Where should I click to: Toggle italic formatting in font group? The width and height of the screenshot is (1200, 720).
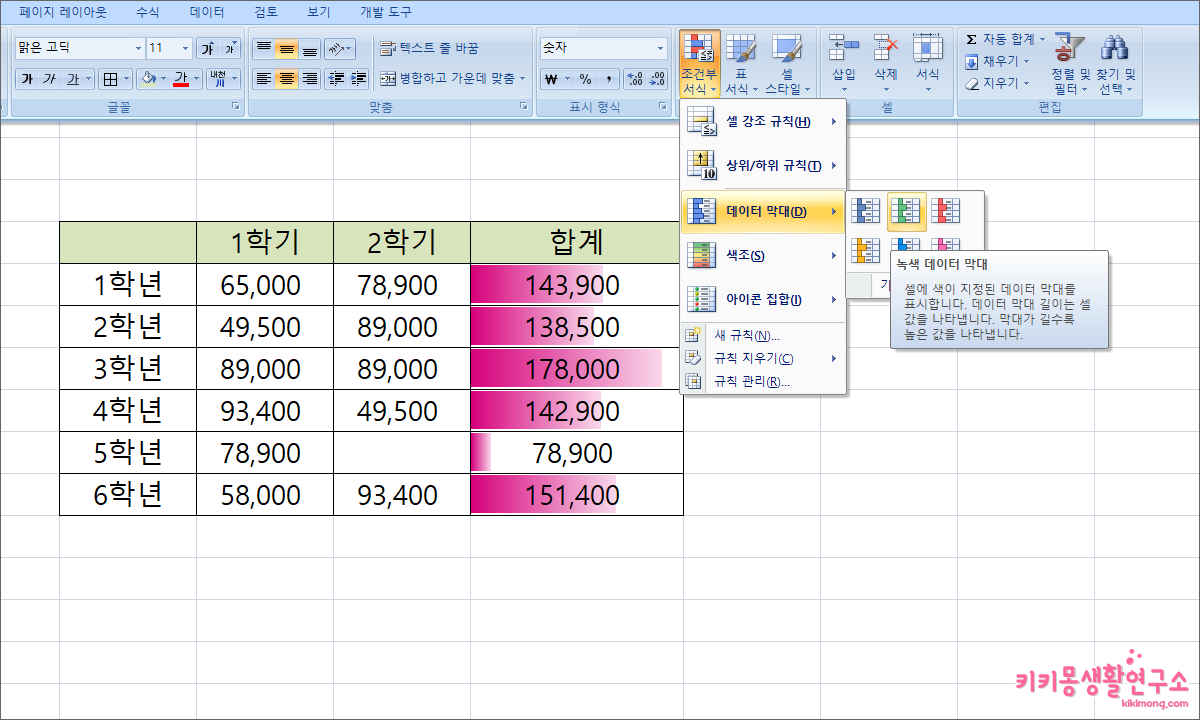coord(49,79)
